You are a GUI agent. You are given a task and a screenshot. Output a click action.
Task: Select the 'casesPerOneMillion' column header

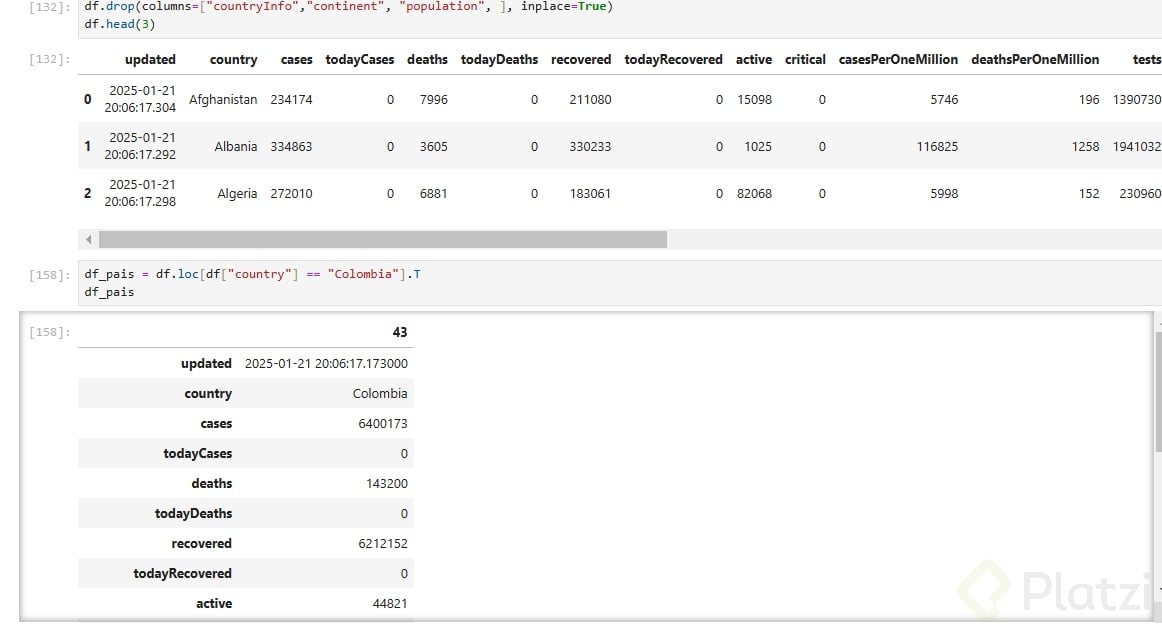[898, 59]
